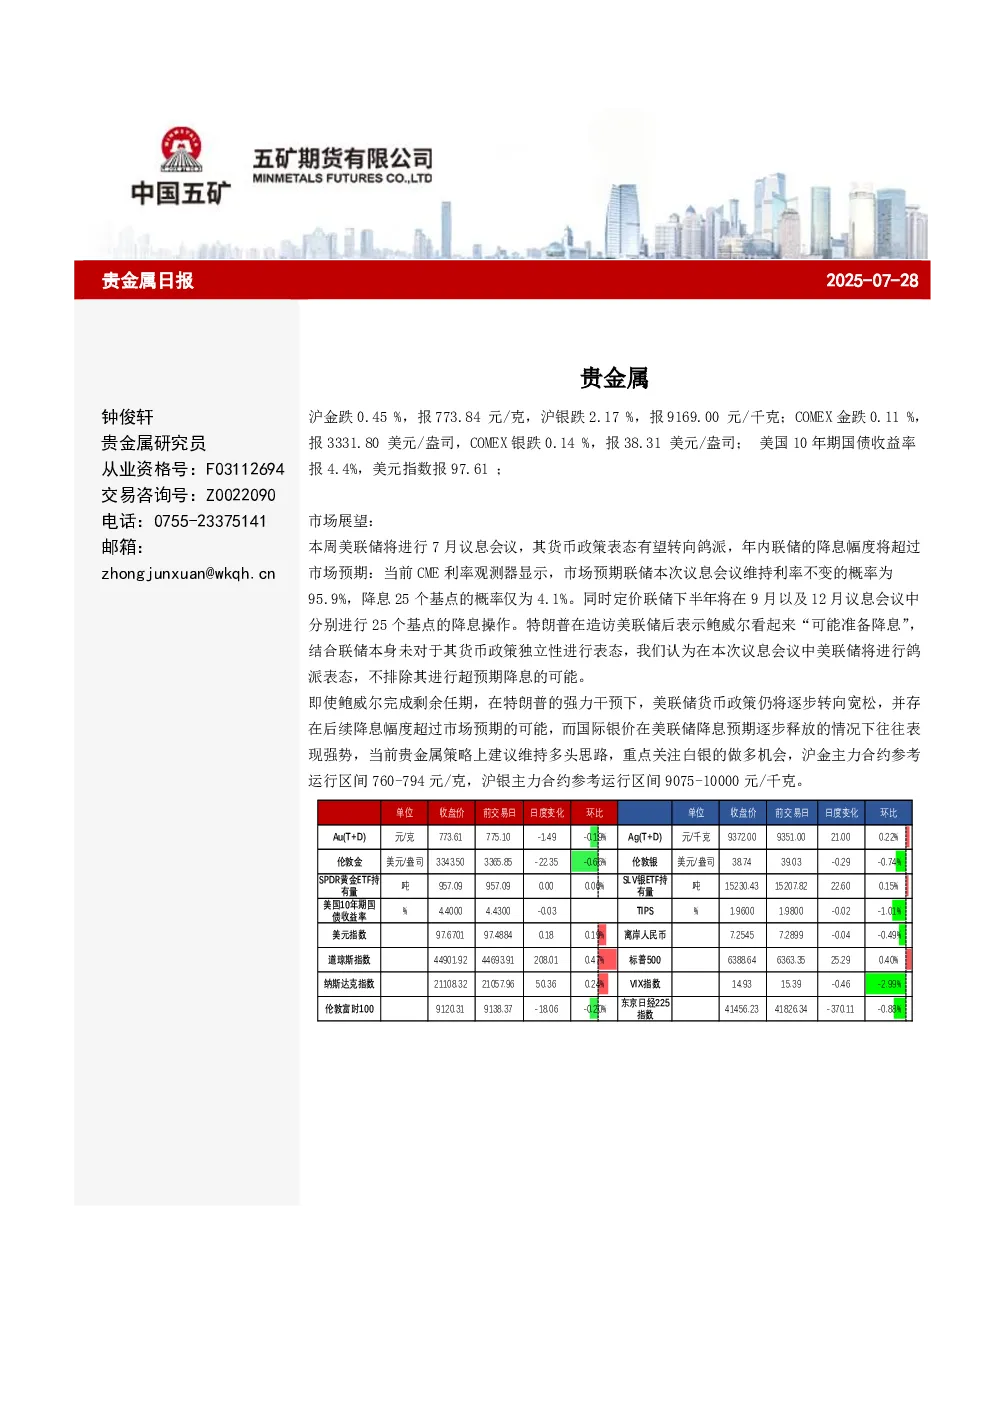The width and height of the screenshot is (992, 1403).
Task: Click the 贵金属研究员 job title
Action: point(153,443)
